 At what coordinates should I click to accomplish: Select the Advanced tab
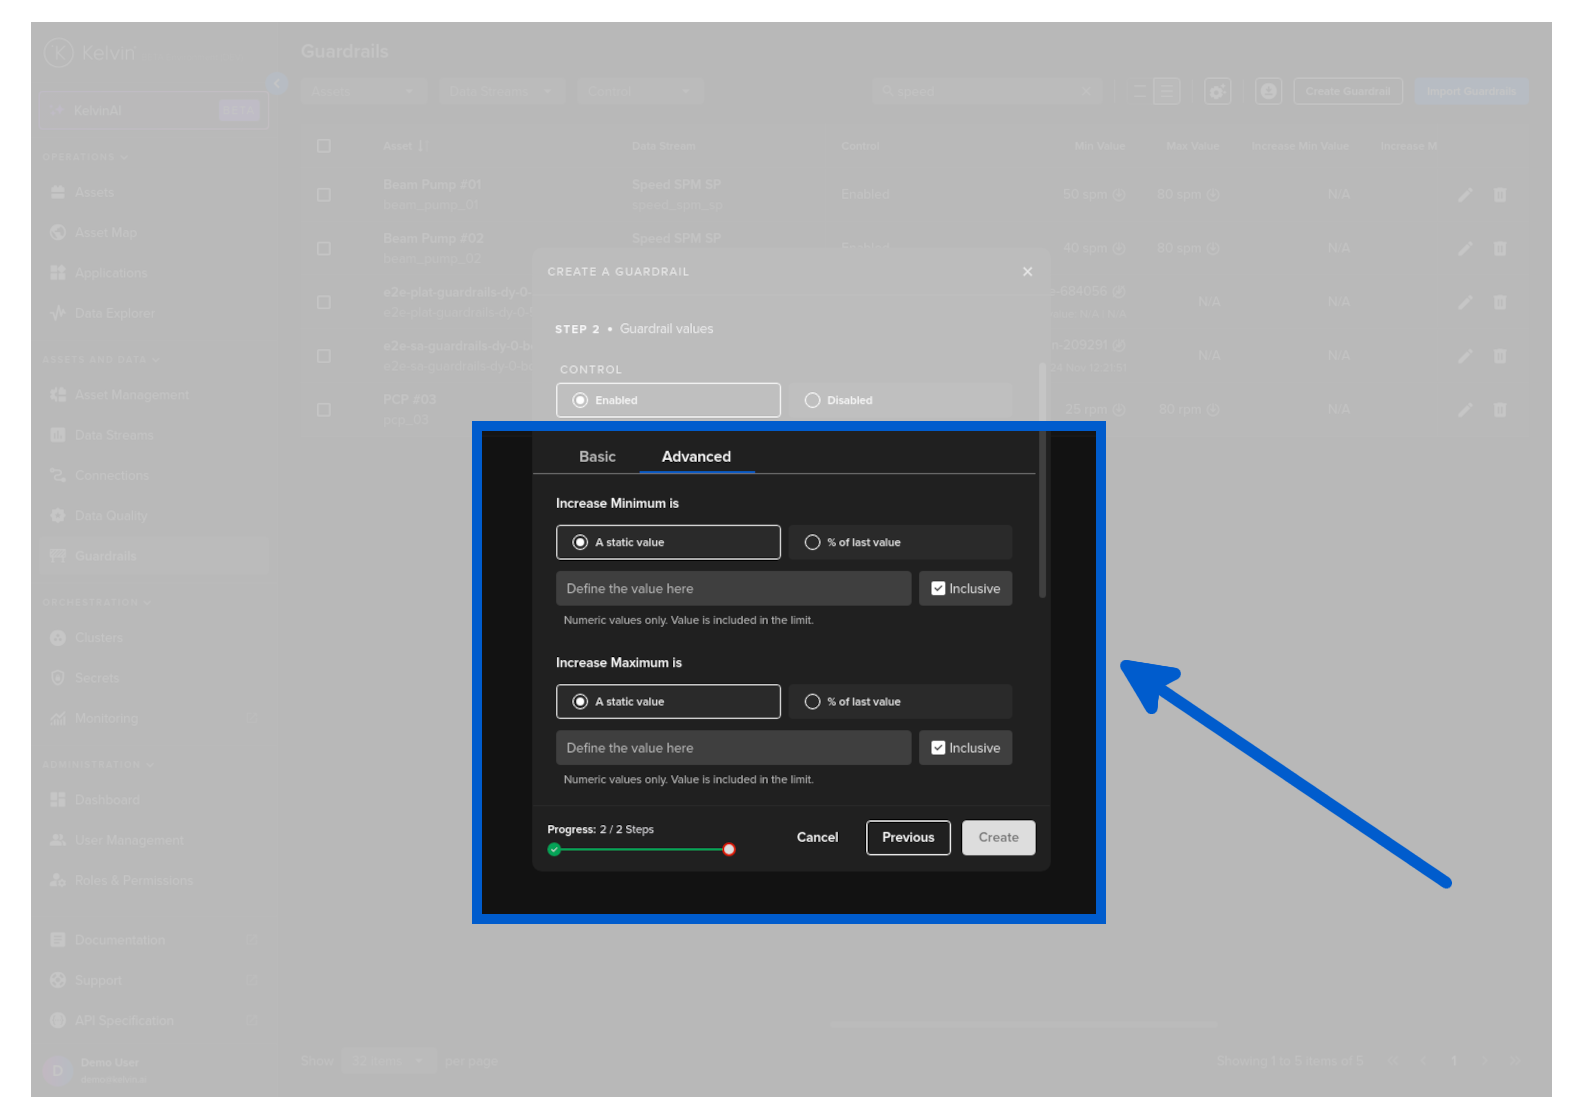[x=696, y=457]
